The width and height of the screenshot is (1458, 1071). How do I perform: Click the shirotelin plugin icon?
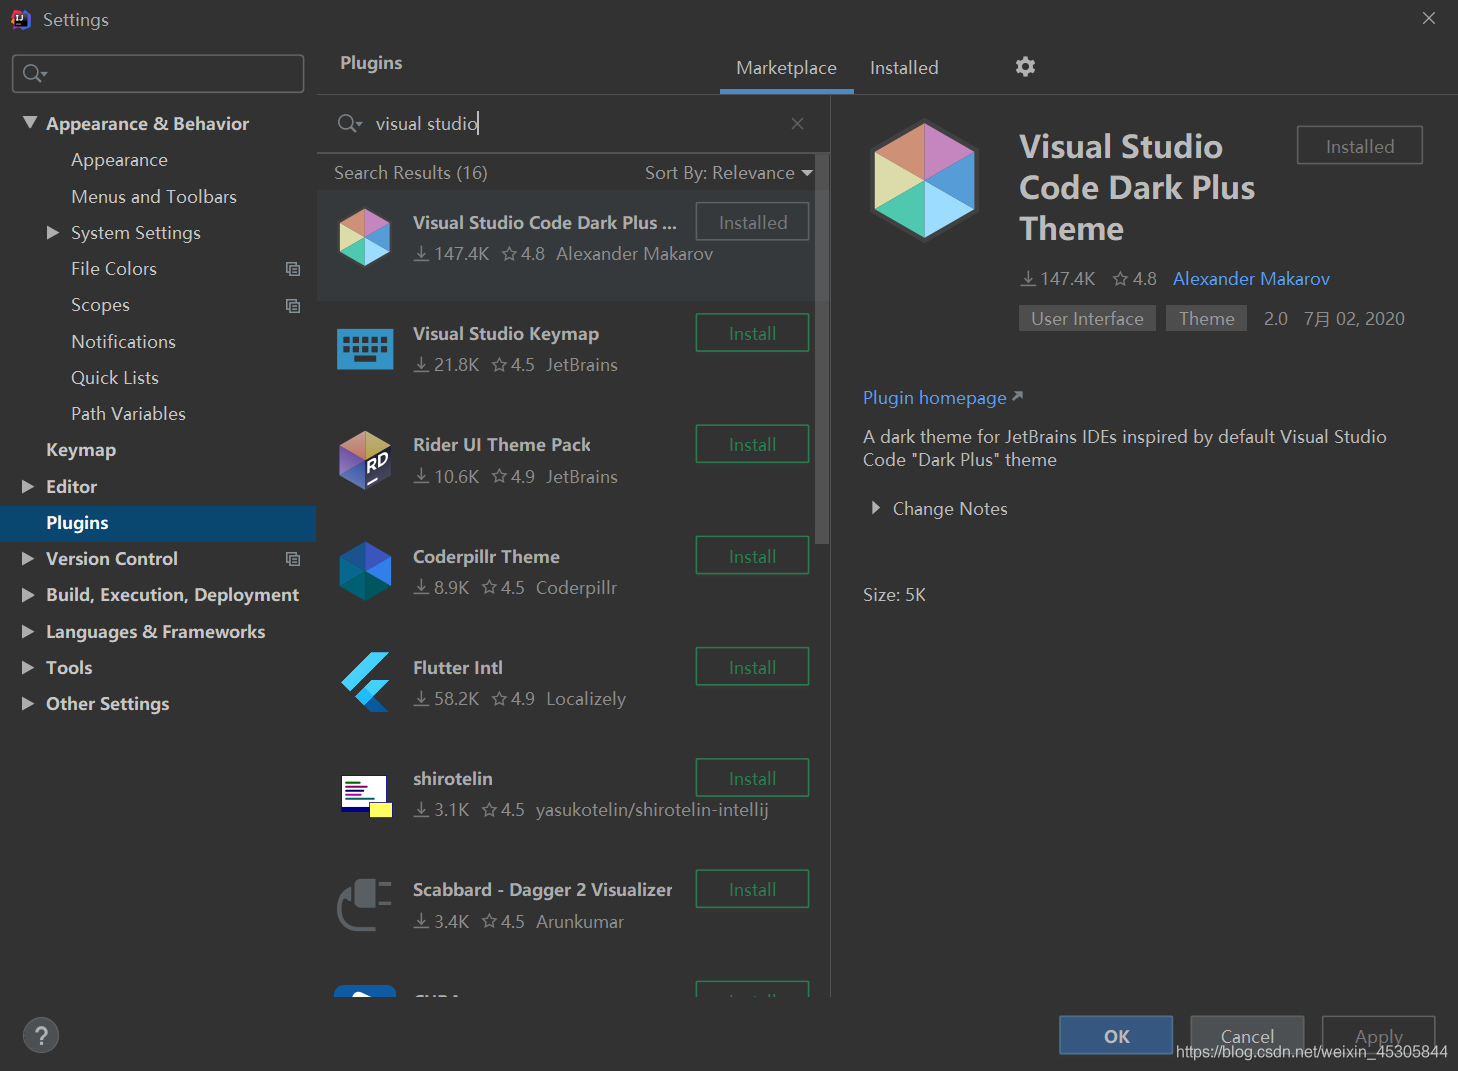(x=366, y=796)
